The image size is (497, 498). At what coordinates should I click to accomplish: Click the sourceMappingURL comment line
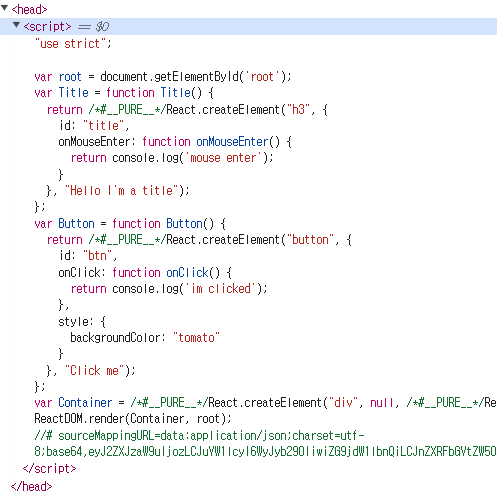click(199, 436)
